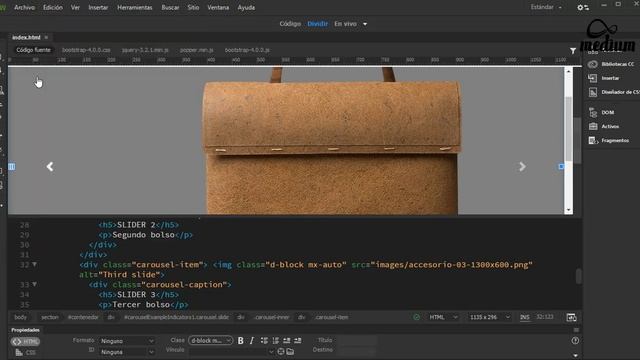Click the left column handle icon in live view
The width and height of the screenshot is (640, 360).
(12, 167)
